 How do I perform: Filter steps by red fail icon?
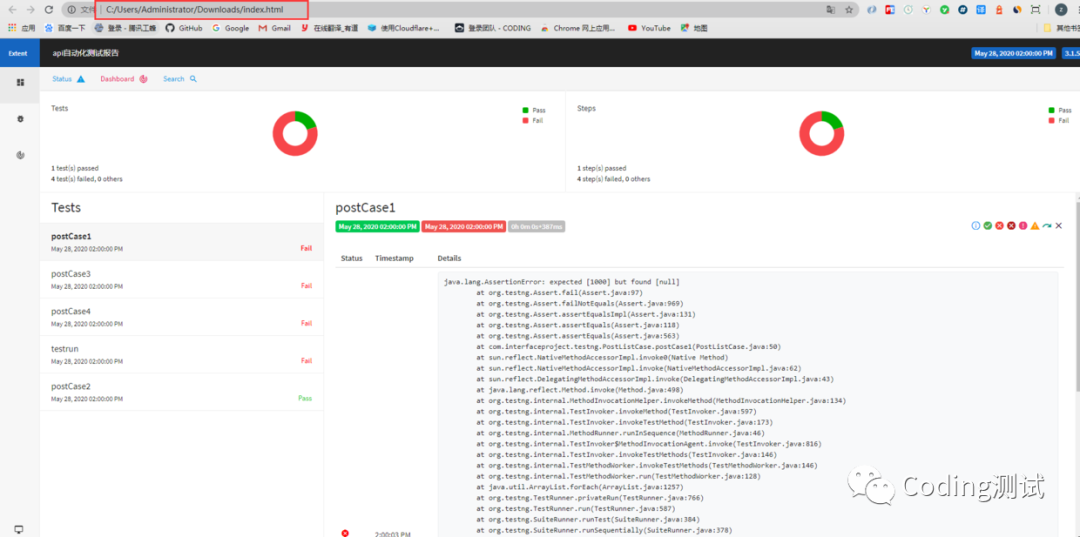999,226
